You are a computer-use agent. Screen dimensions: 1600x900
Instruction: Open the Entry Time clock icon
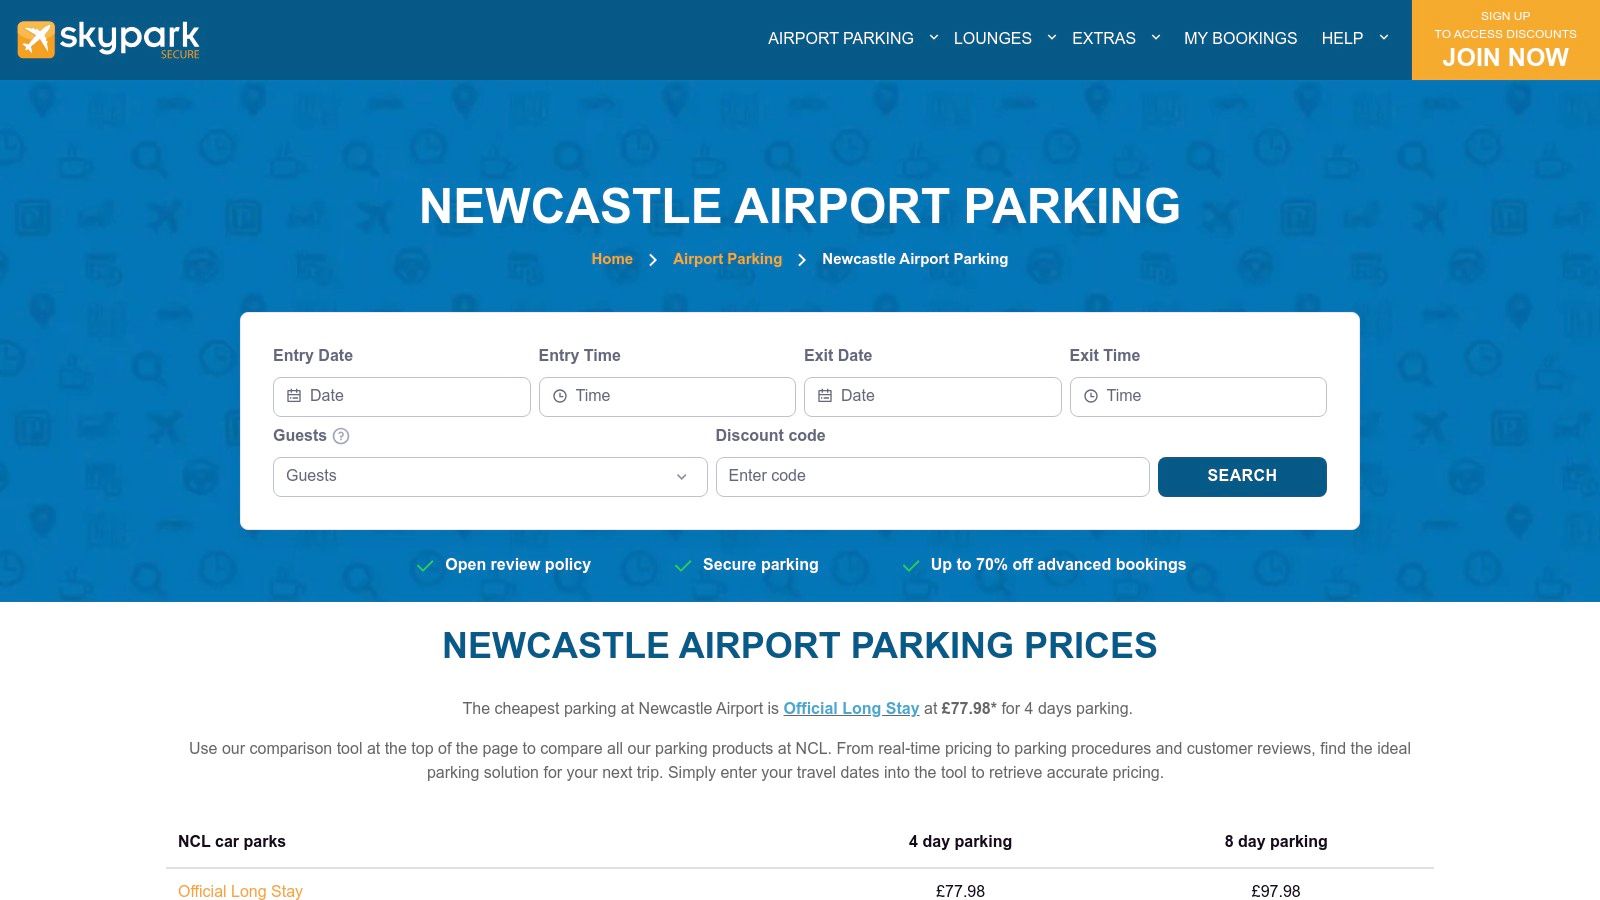559,396
